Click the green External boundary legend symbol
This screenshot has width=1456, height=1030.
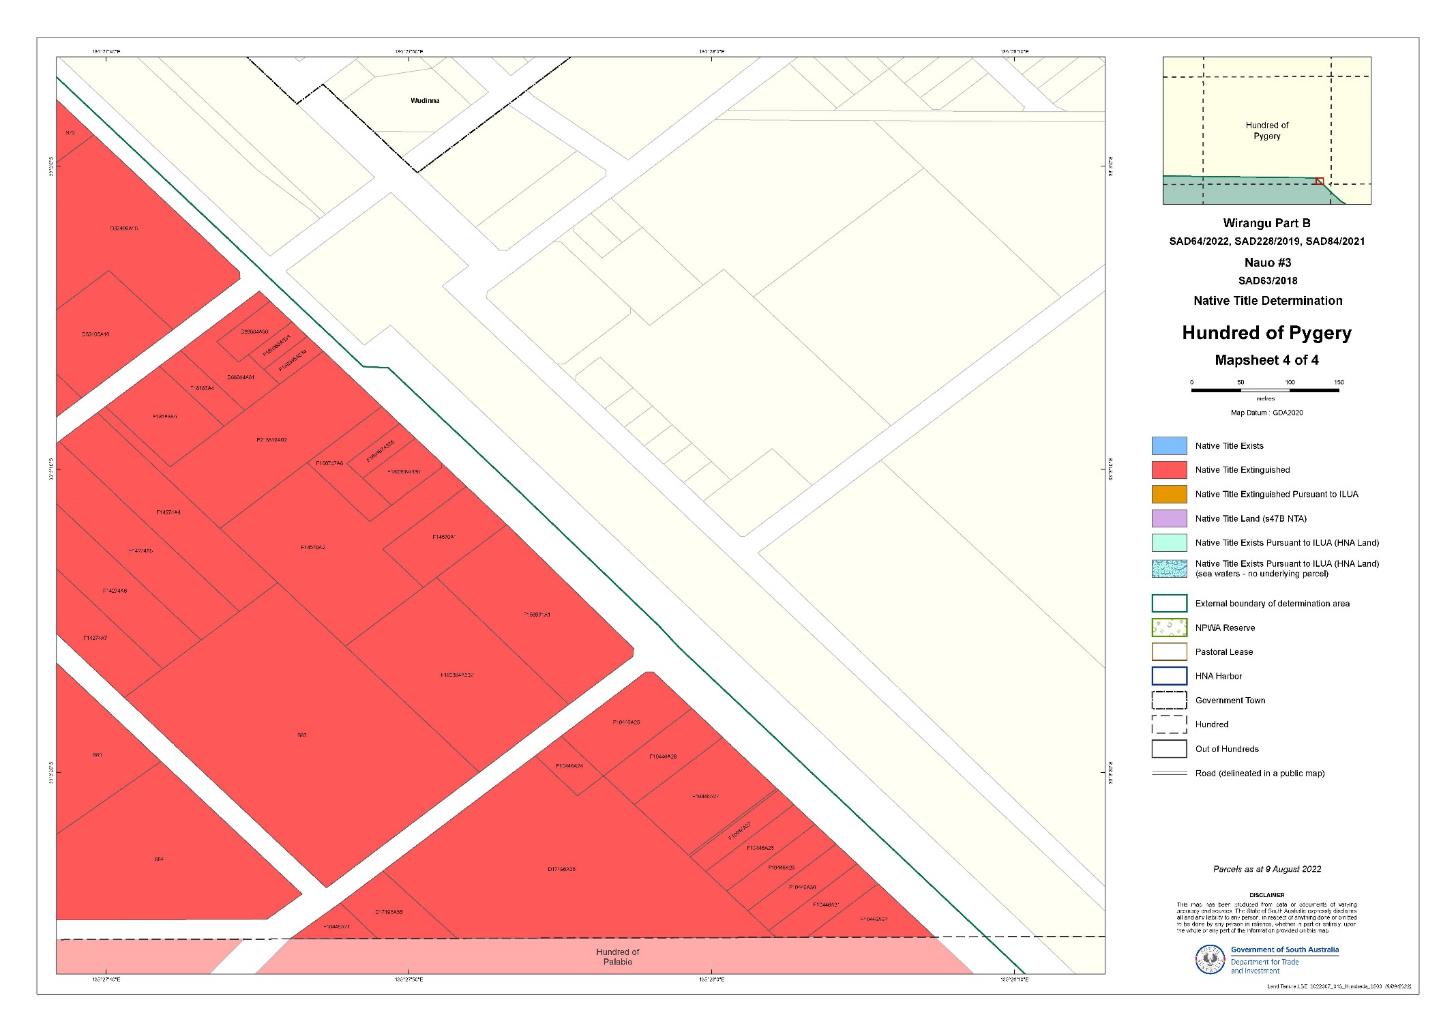pos(1169,603)
